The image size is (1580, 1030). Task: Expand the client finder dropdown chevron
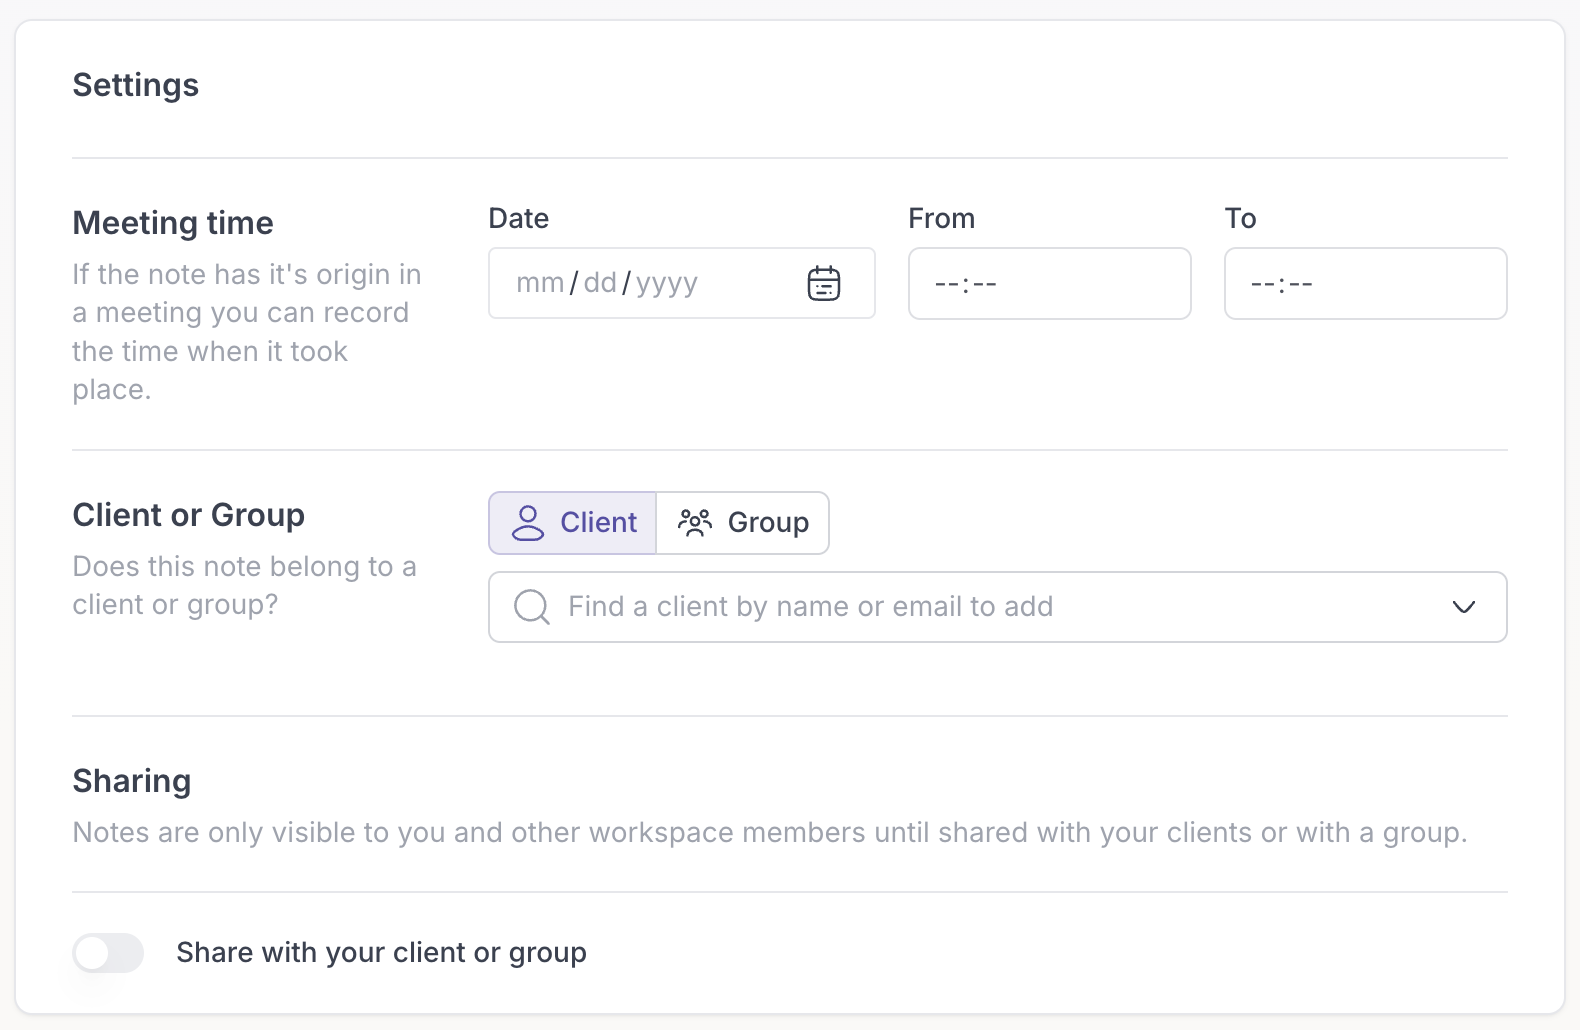(1464, 607)
